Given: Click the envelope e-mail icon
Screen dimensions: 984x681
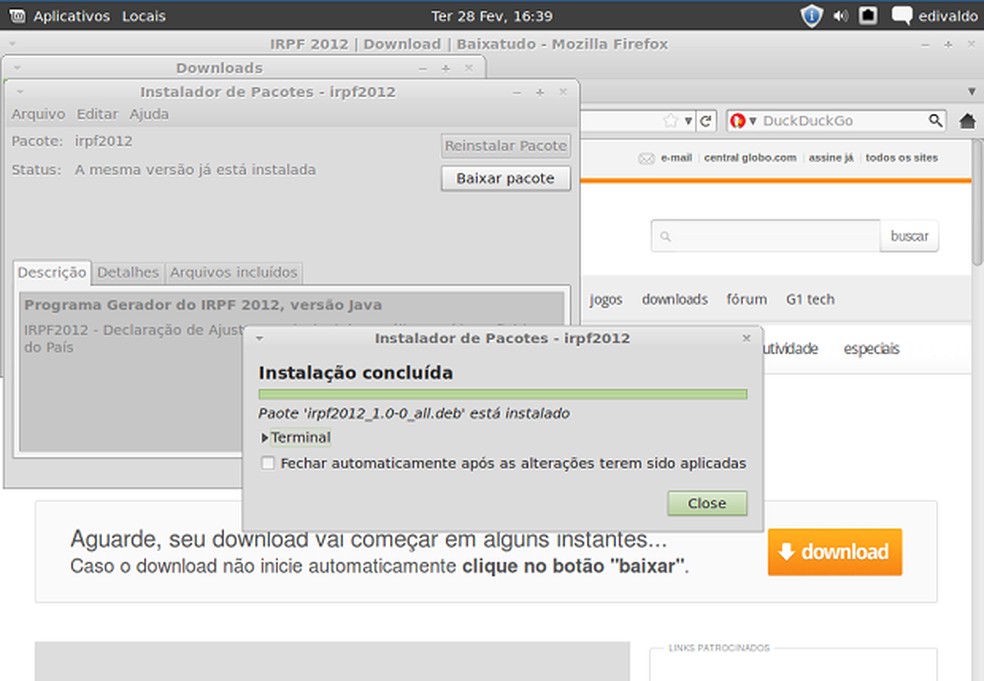Looking at the screenshot, I should pos(646,158).
